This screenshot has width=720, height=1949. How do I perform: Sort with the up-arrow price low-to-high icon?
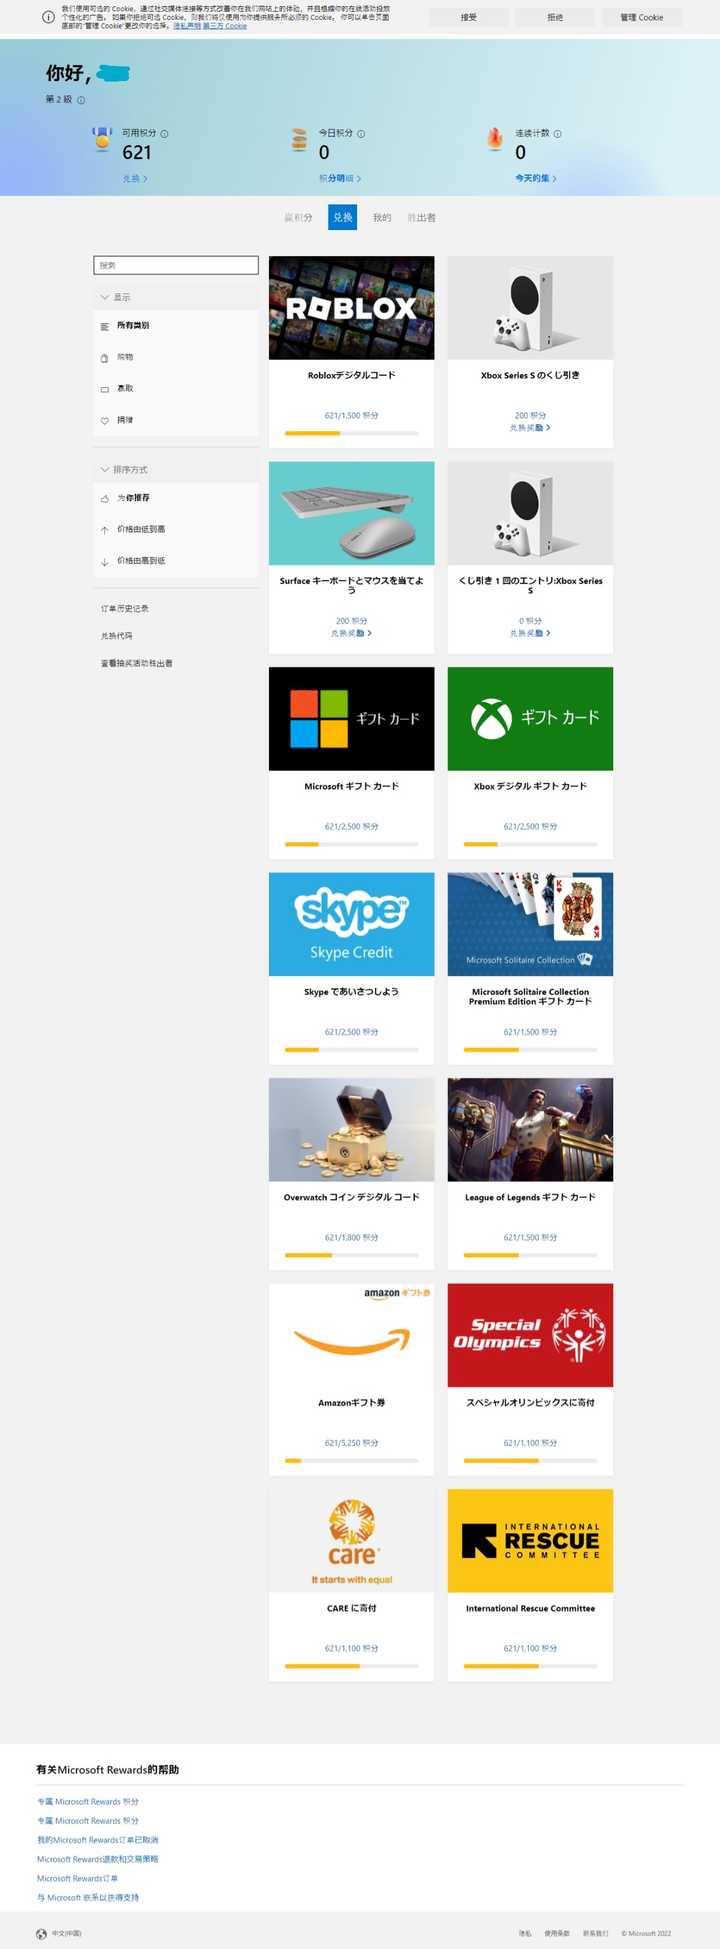[x=104, y=530]
